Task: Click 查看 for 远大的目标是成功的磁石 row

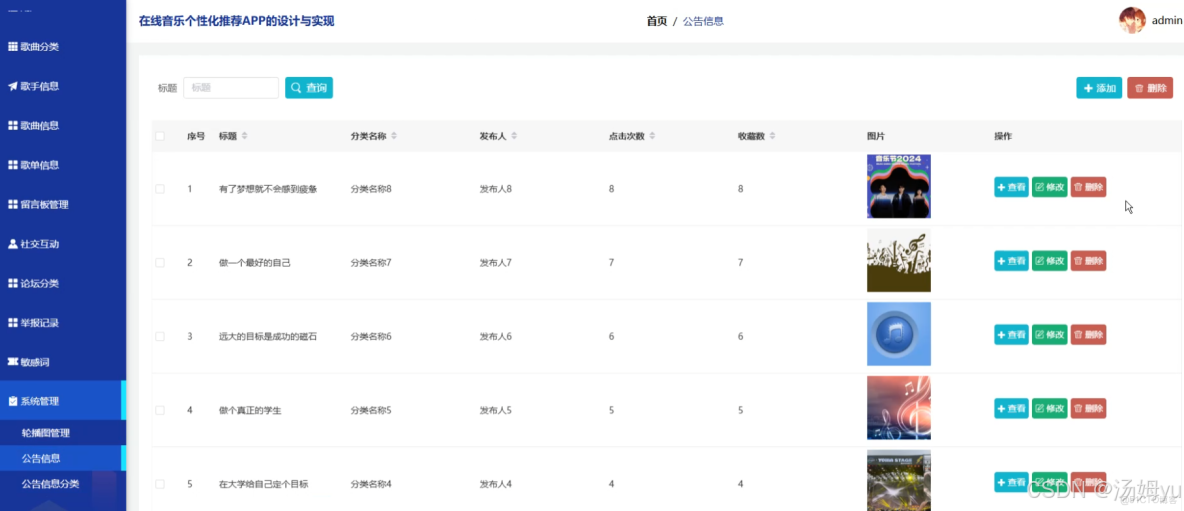Action: coord(1011,335)
